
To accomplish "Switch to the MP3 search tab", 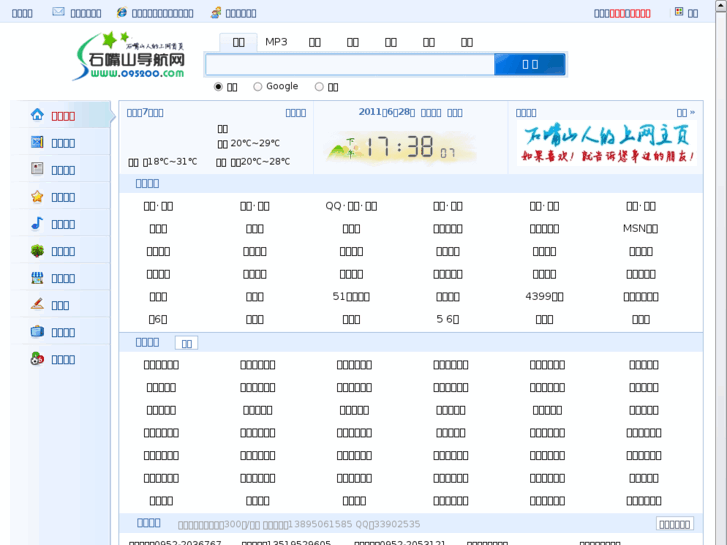I will 276,42.
